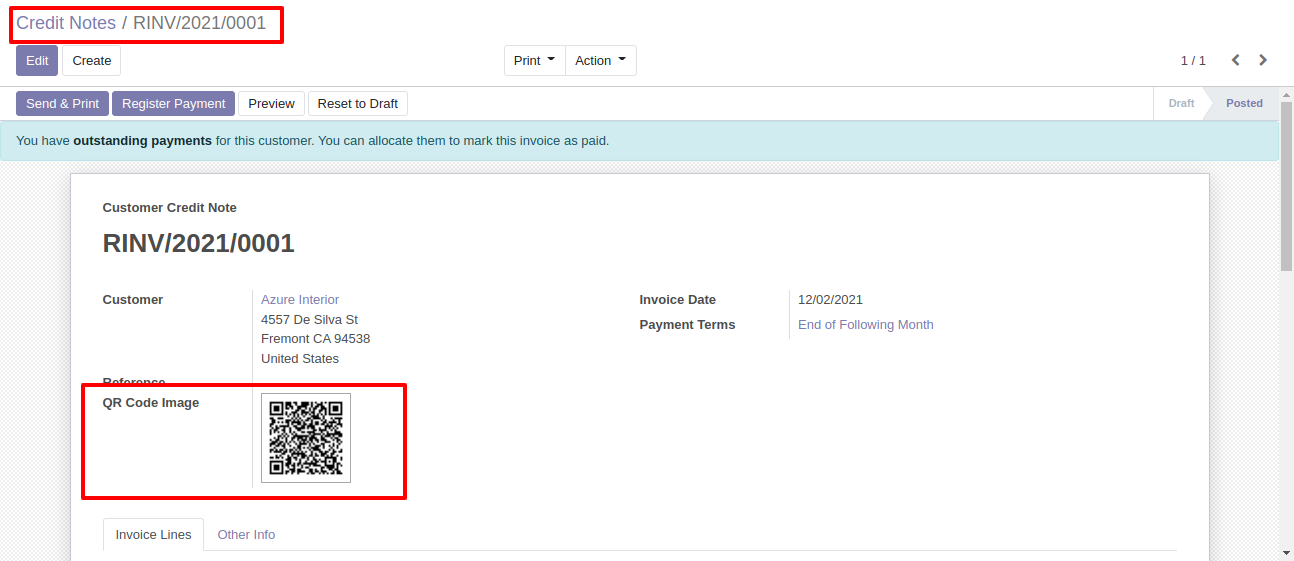
Task: Open the Azure Interior customer link
Action: coord(300,300)
